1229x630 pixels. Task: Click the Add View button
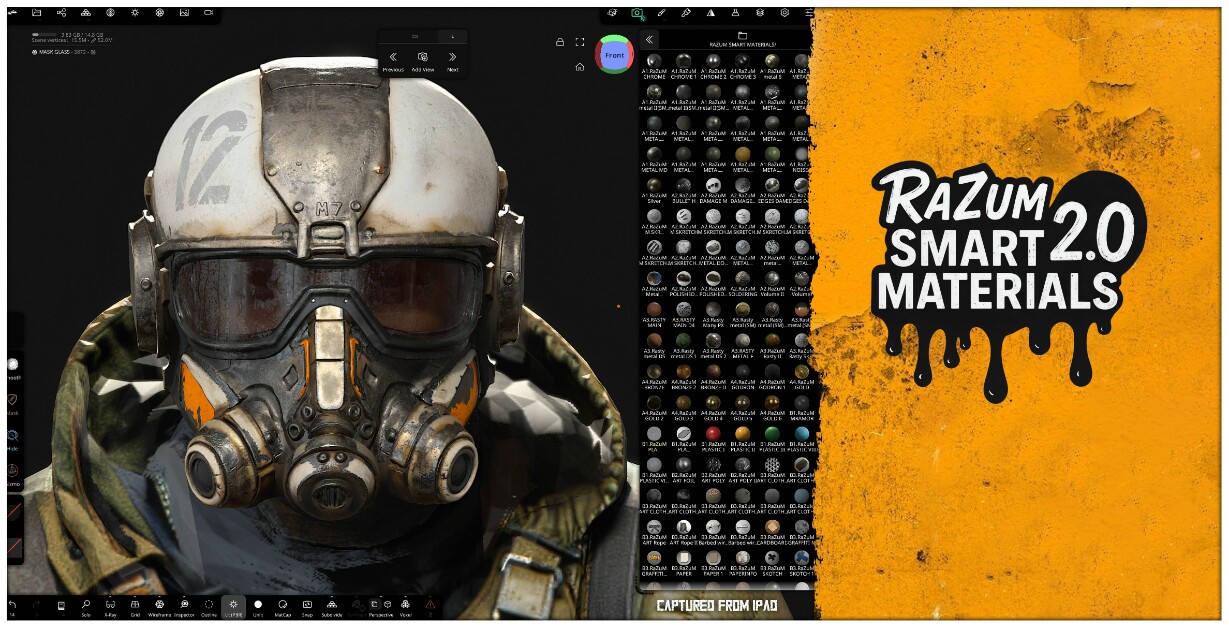click(423, 60)
